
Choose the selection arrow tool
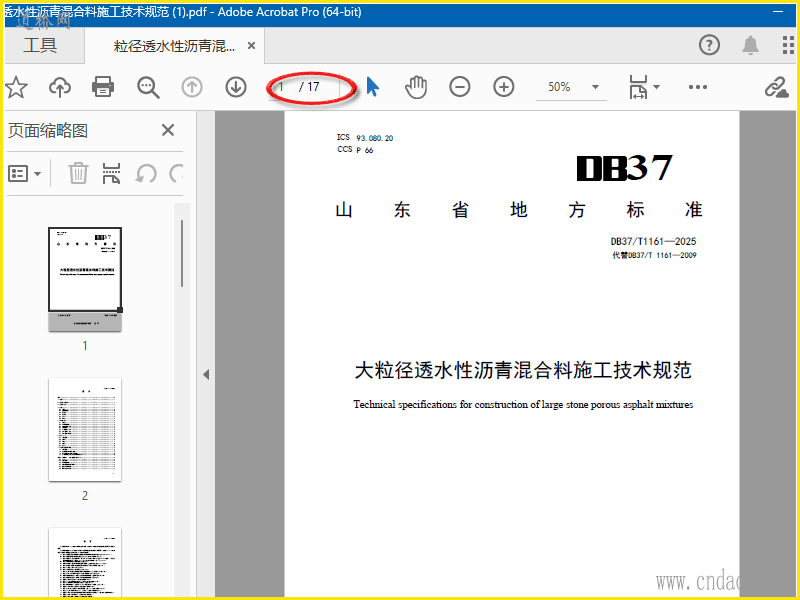(373, 87)
